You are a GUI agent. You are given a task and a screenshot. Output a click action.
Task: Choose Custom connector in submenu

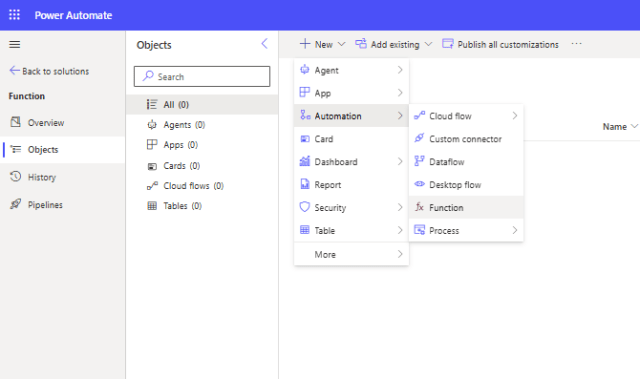[x=466, y=139]
